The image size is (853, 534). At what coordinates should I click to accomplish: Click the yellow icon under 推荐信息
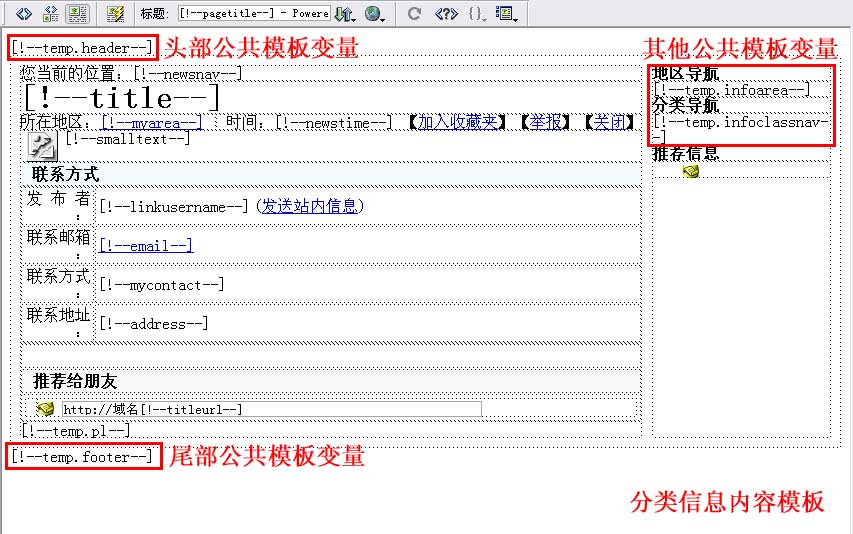coord(691,172)
